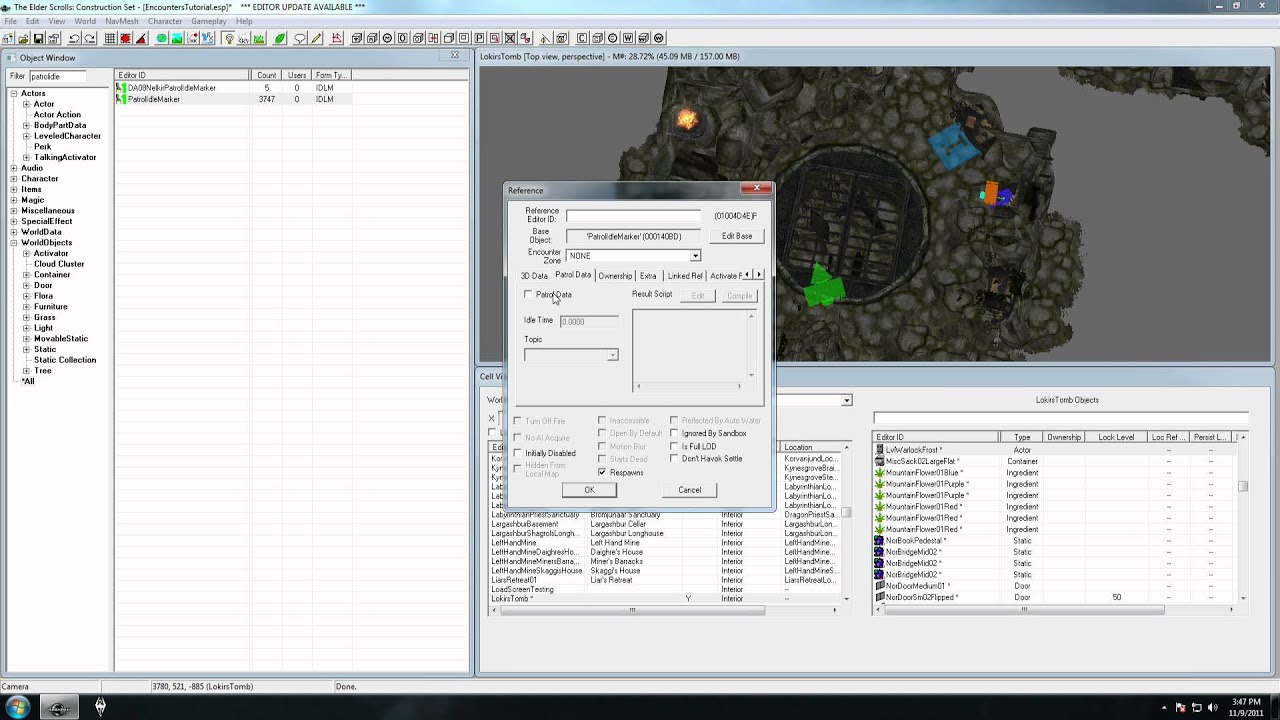Click the green PatrolIdleMarker row icon
The width and height of the screenshot is (1280, 720).
click(121, 99)
